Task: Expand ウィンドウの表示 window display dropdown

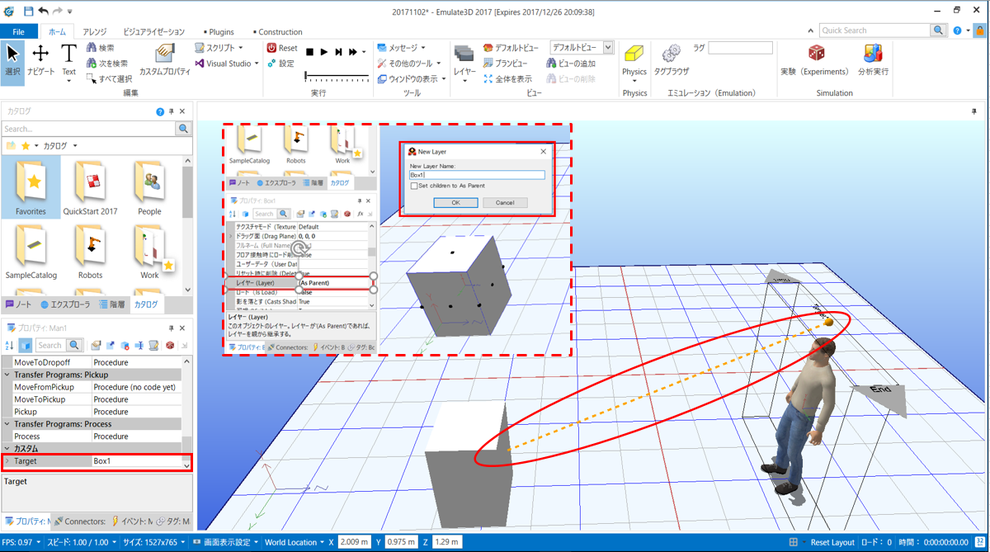Action: point(412,79)
